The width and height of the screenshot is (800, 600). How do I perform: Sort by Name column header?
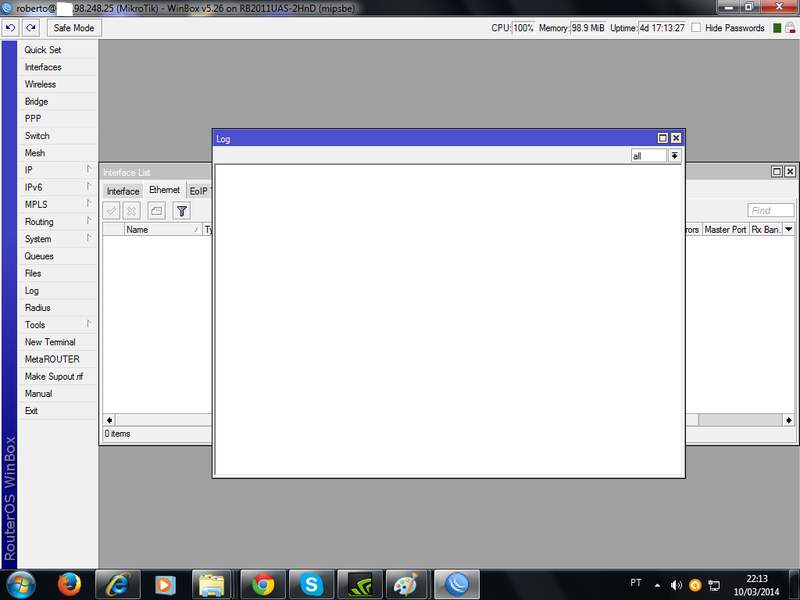[163, 230]
